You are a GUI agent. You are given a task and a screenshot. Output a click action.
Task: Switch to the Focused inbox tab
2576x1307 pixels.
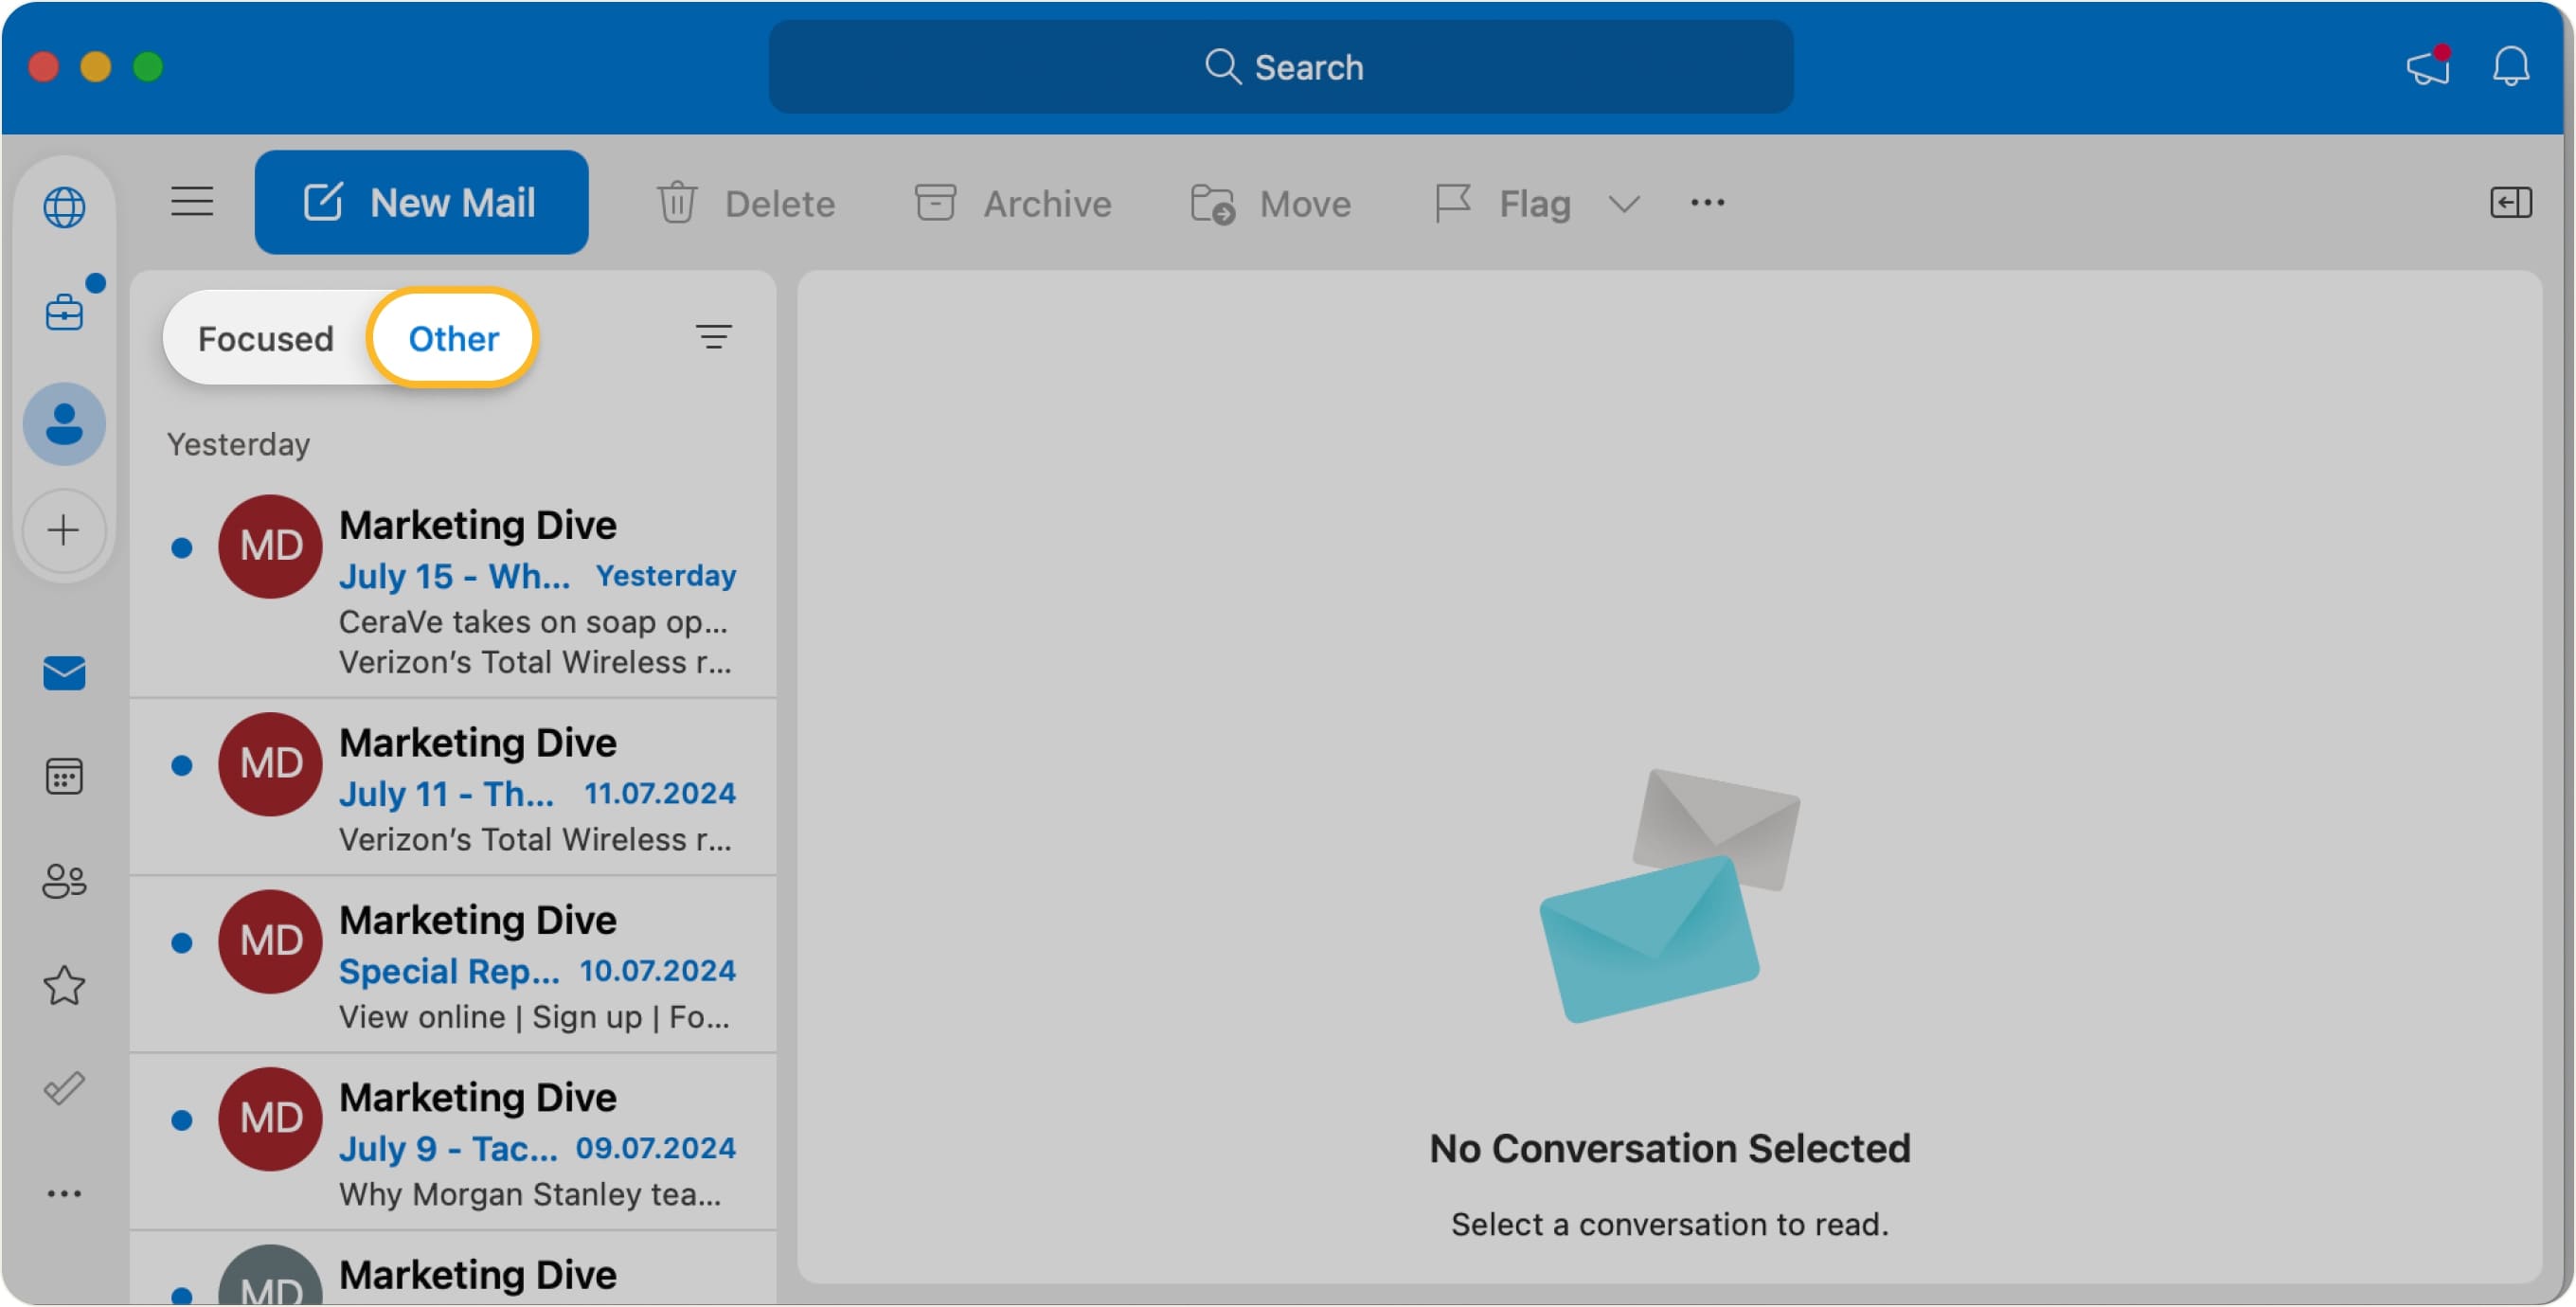coord(265,339)
